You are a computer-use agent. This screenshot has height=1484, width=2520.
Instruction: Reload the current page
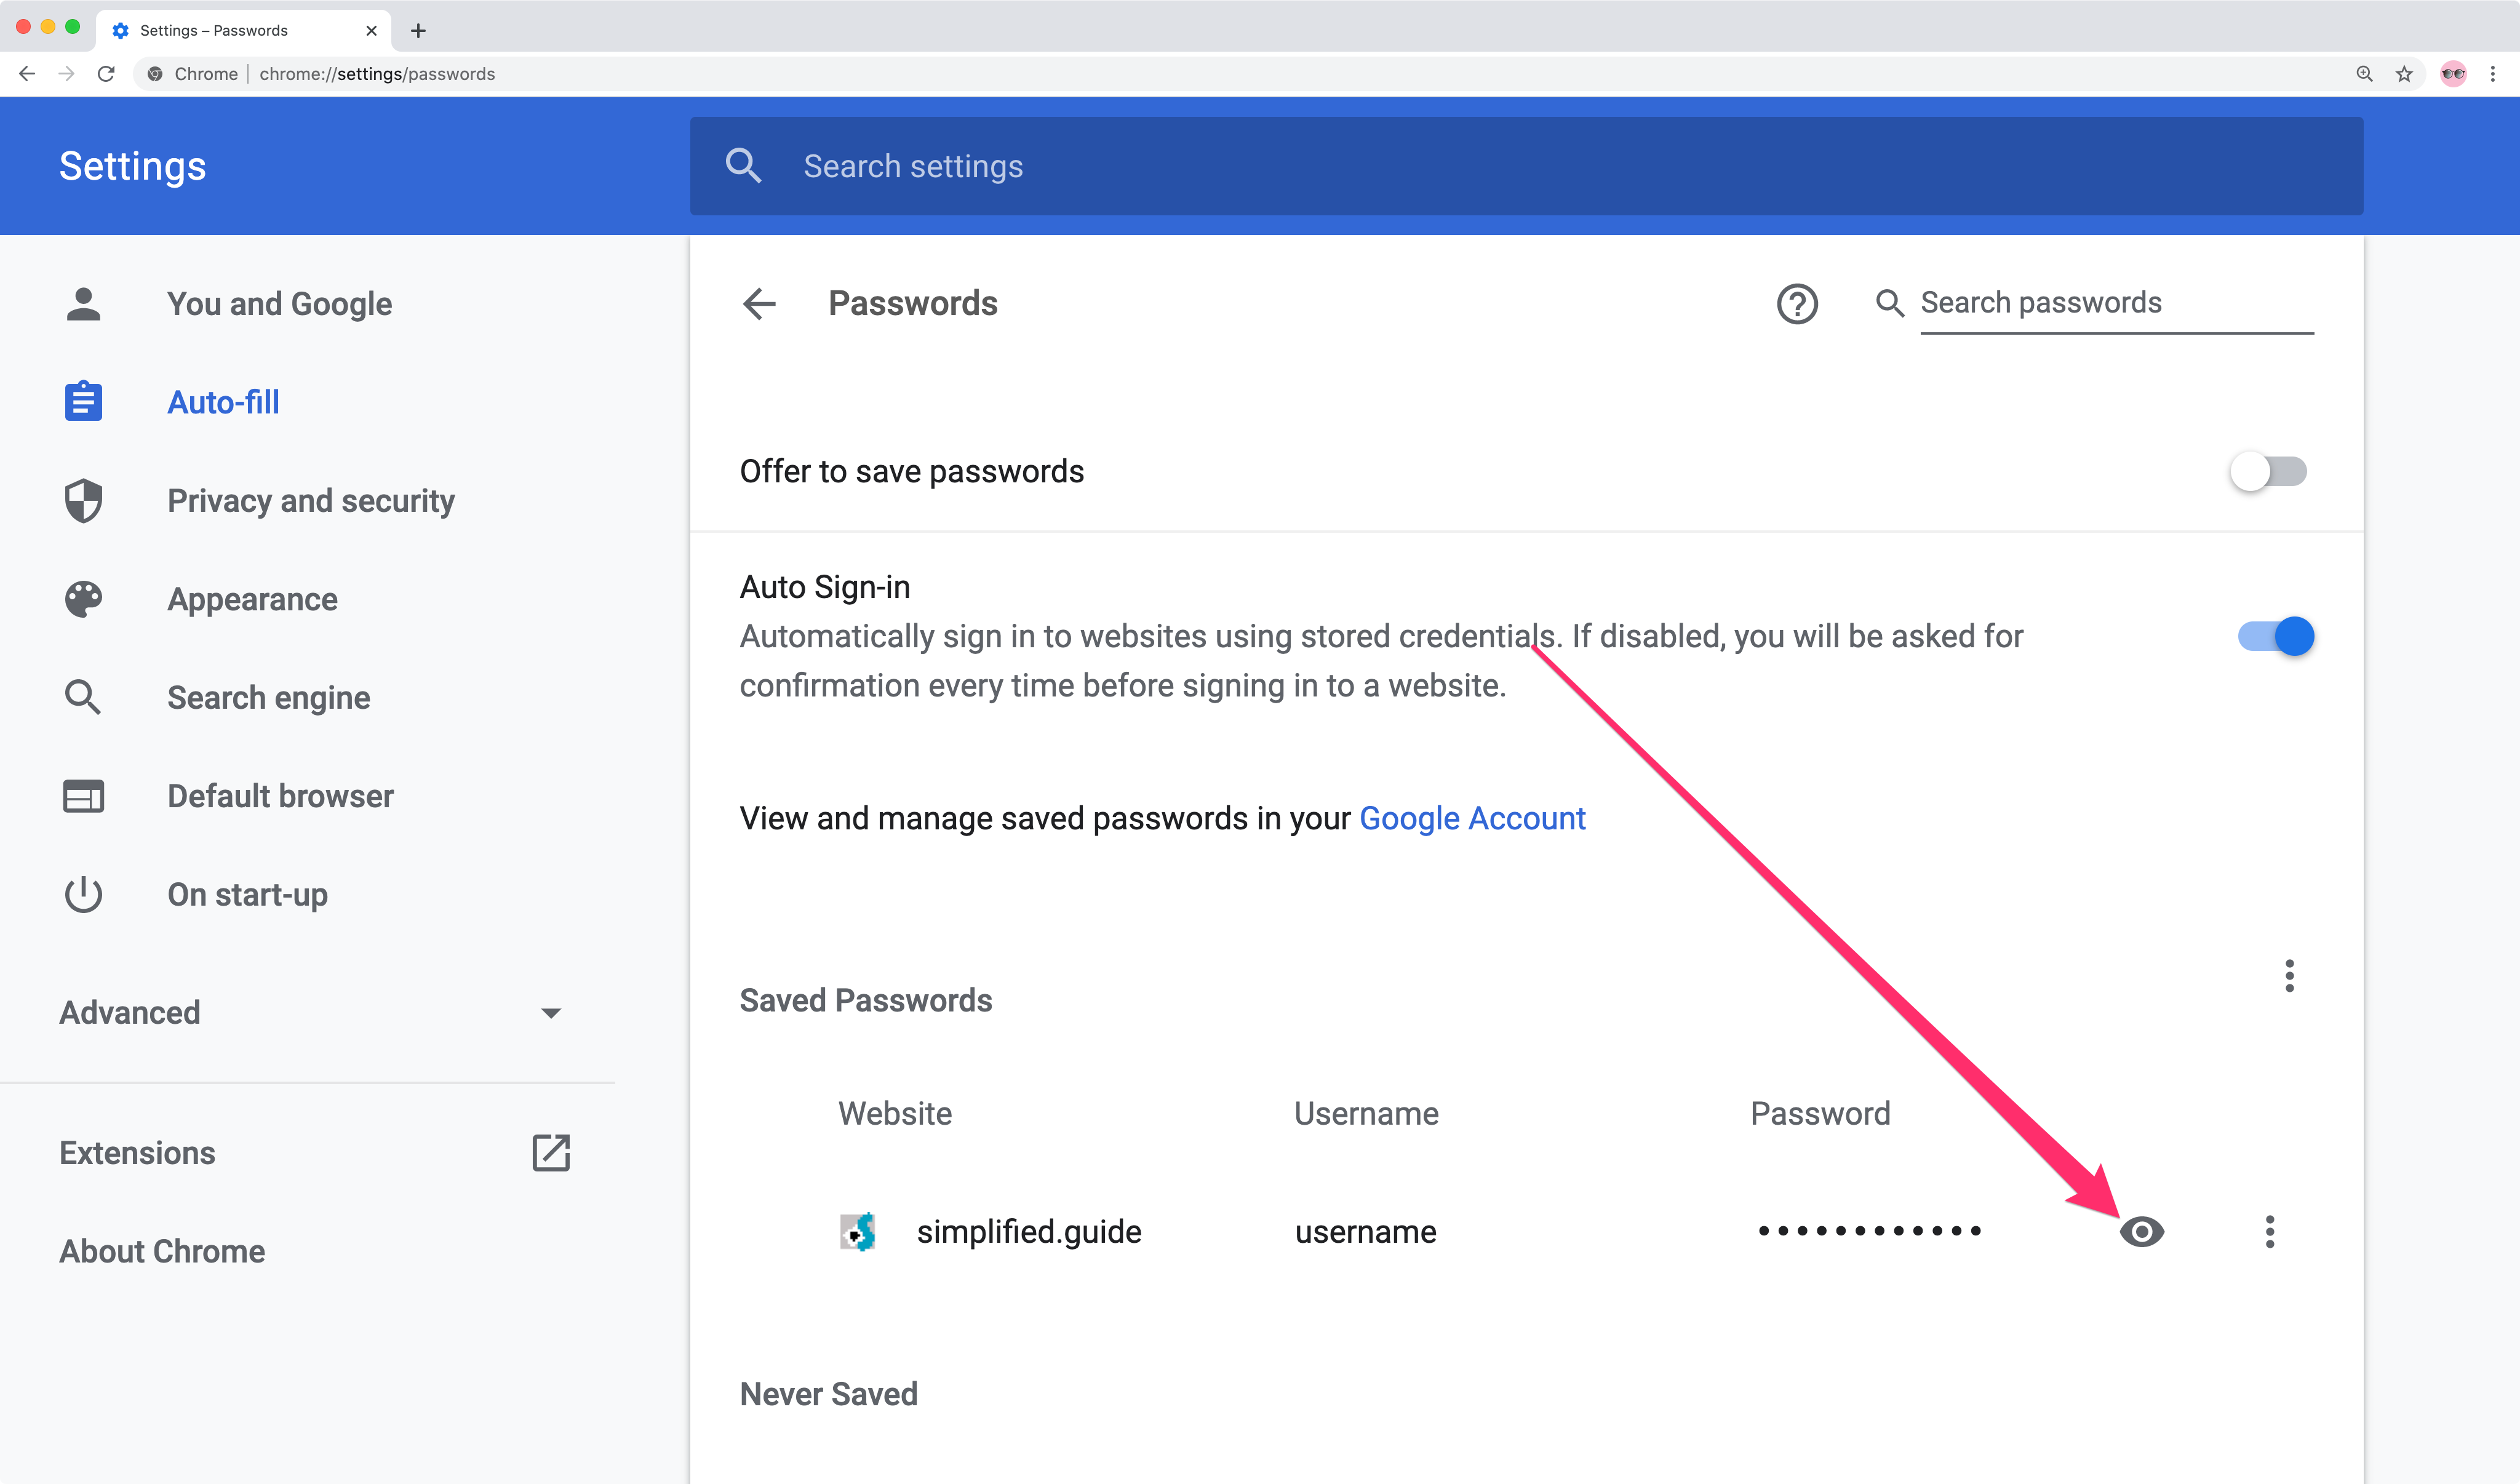click(x=106, y=74)
